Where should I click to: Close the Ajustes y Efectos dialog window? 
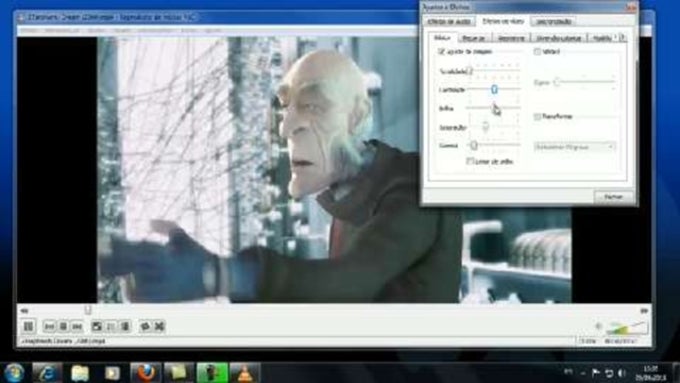631,7
